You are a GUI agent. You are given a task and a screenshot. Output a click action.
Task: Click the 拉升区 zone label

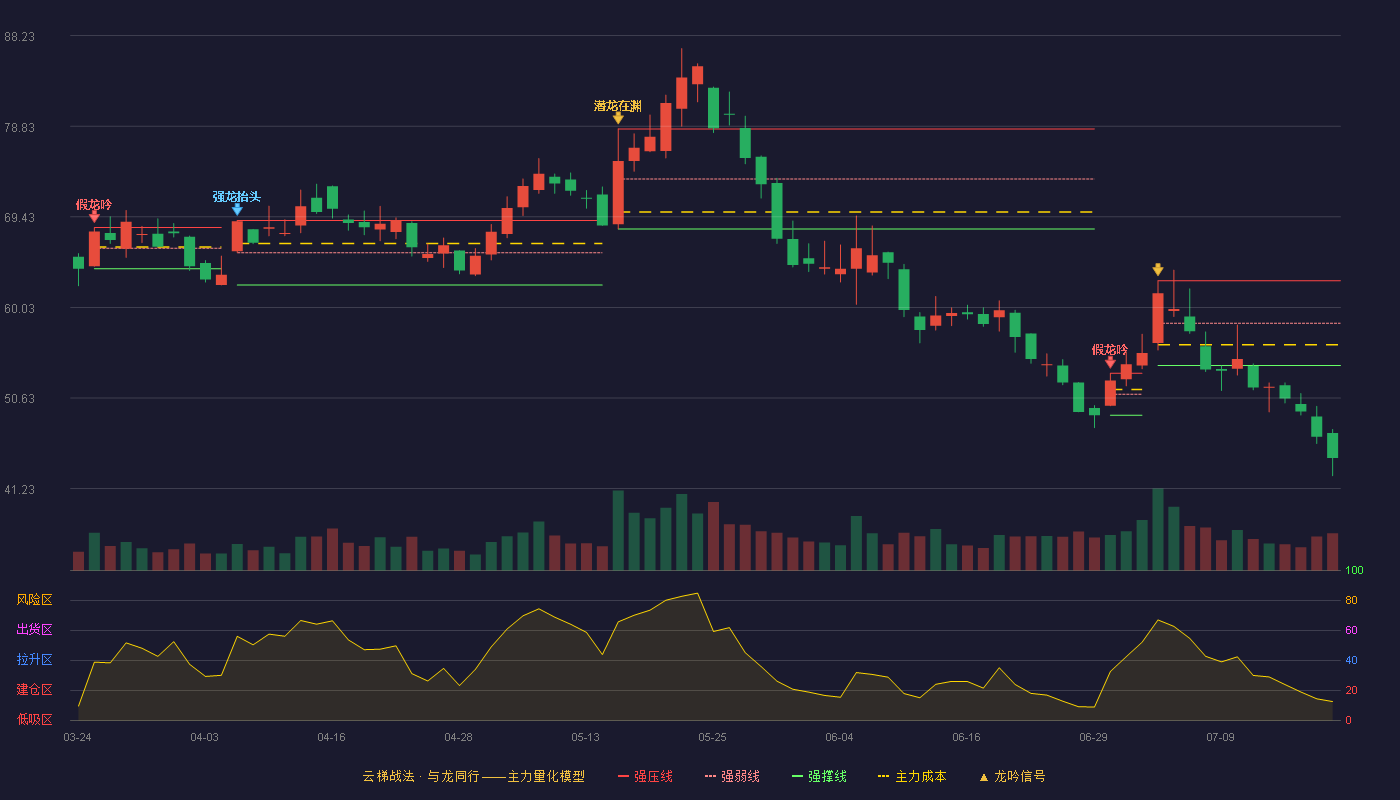(x=34, y=660)
